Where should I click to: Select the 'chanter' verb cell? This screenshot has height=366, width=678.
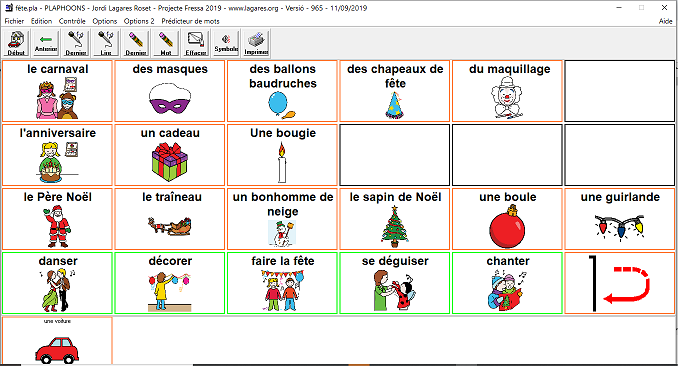tap(507, 283)
